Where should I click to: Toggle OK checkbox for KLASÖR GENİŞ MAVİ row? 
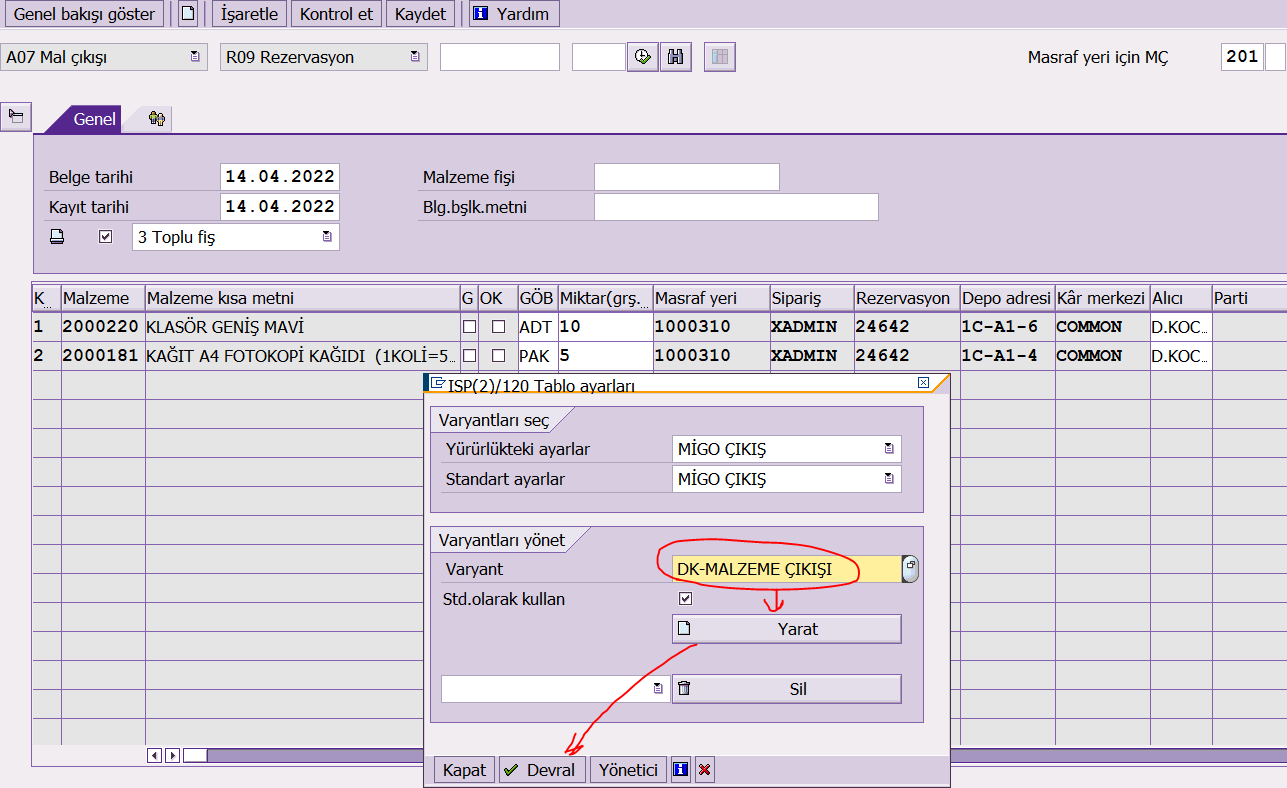tap(498, 326)
